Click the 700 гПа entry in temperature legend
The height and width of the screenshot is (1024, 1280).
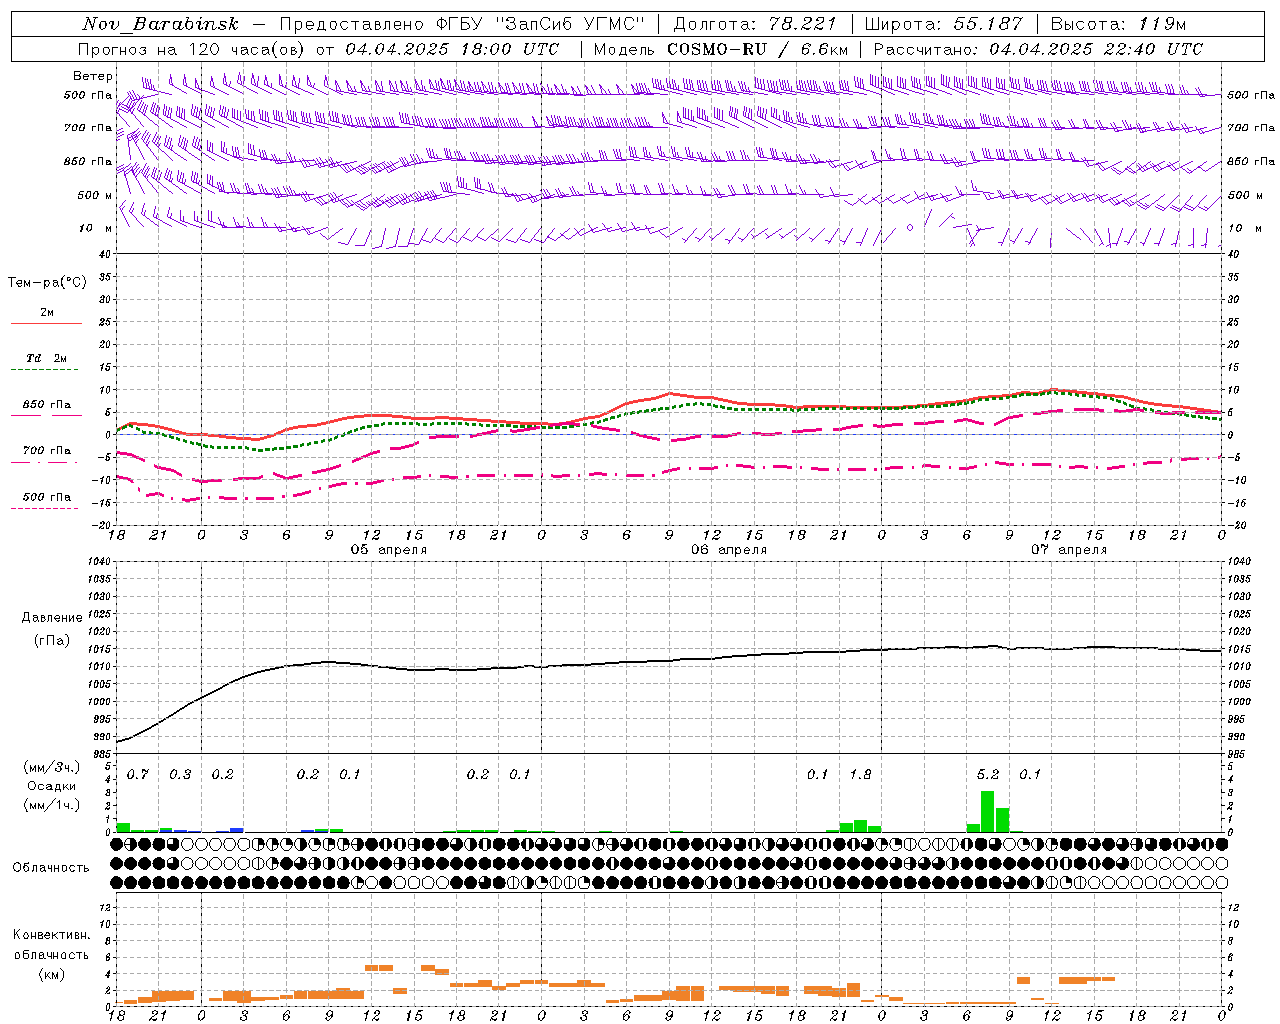coord(47,451)
